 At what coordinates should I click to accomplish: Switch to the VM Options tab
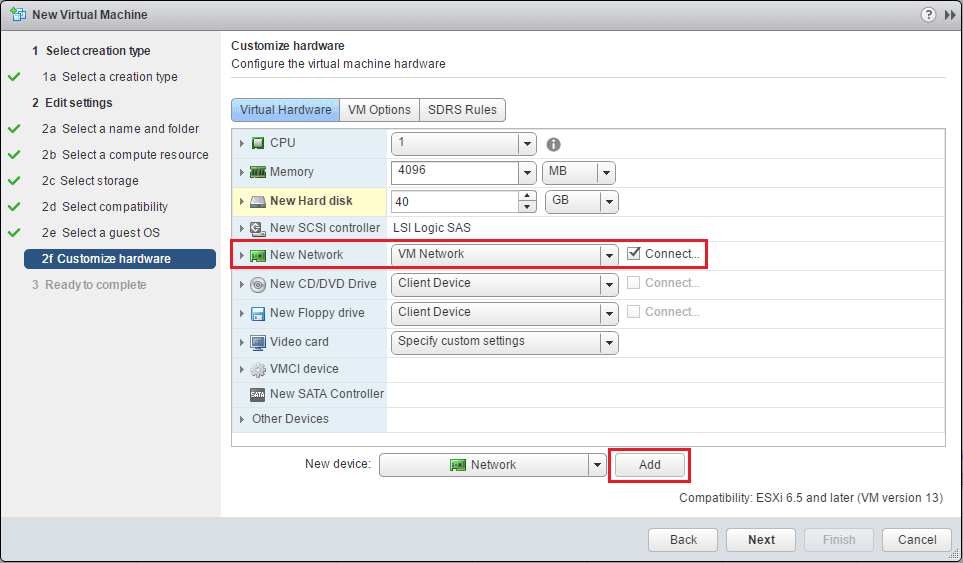click(x=379, y=110)
